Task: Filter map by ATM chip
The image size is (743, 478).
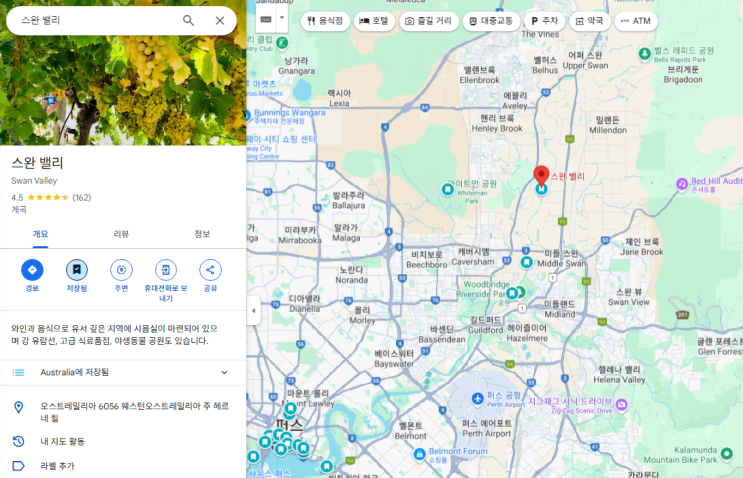Action: coord(636,21)
